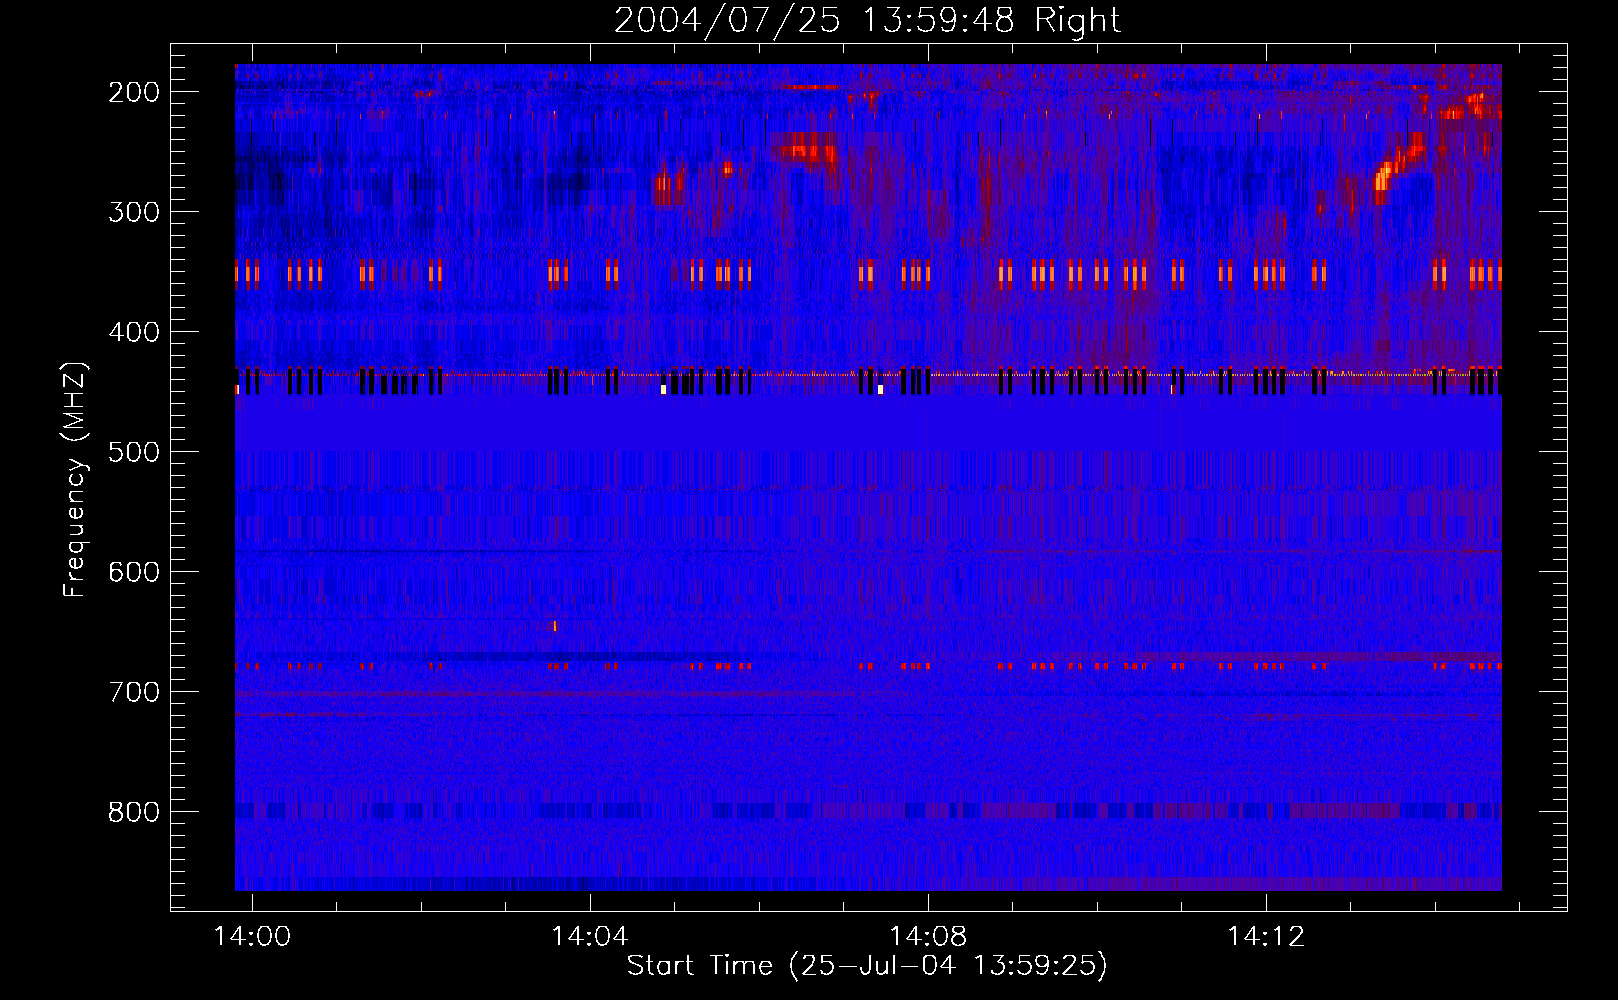
Task: Click the 14:00 time tick label
Action: pos(252,937)
